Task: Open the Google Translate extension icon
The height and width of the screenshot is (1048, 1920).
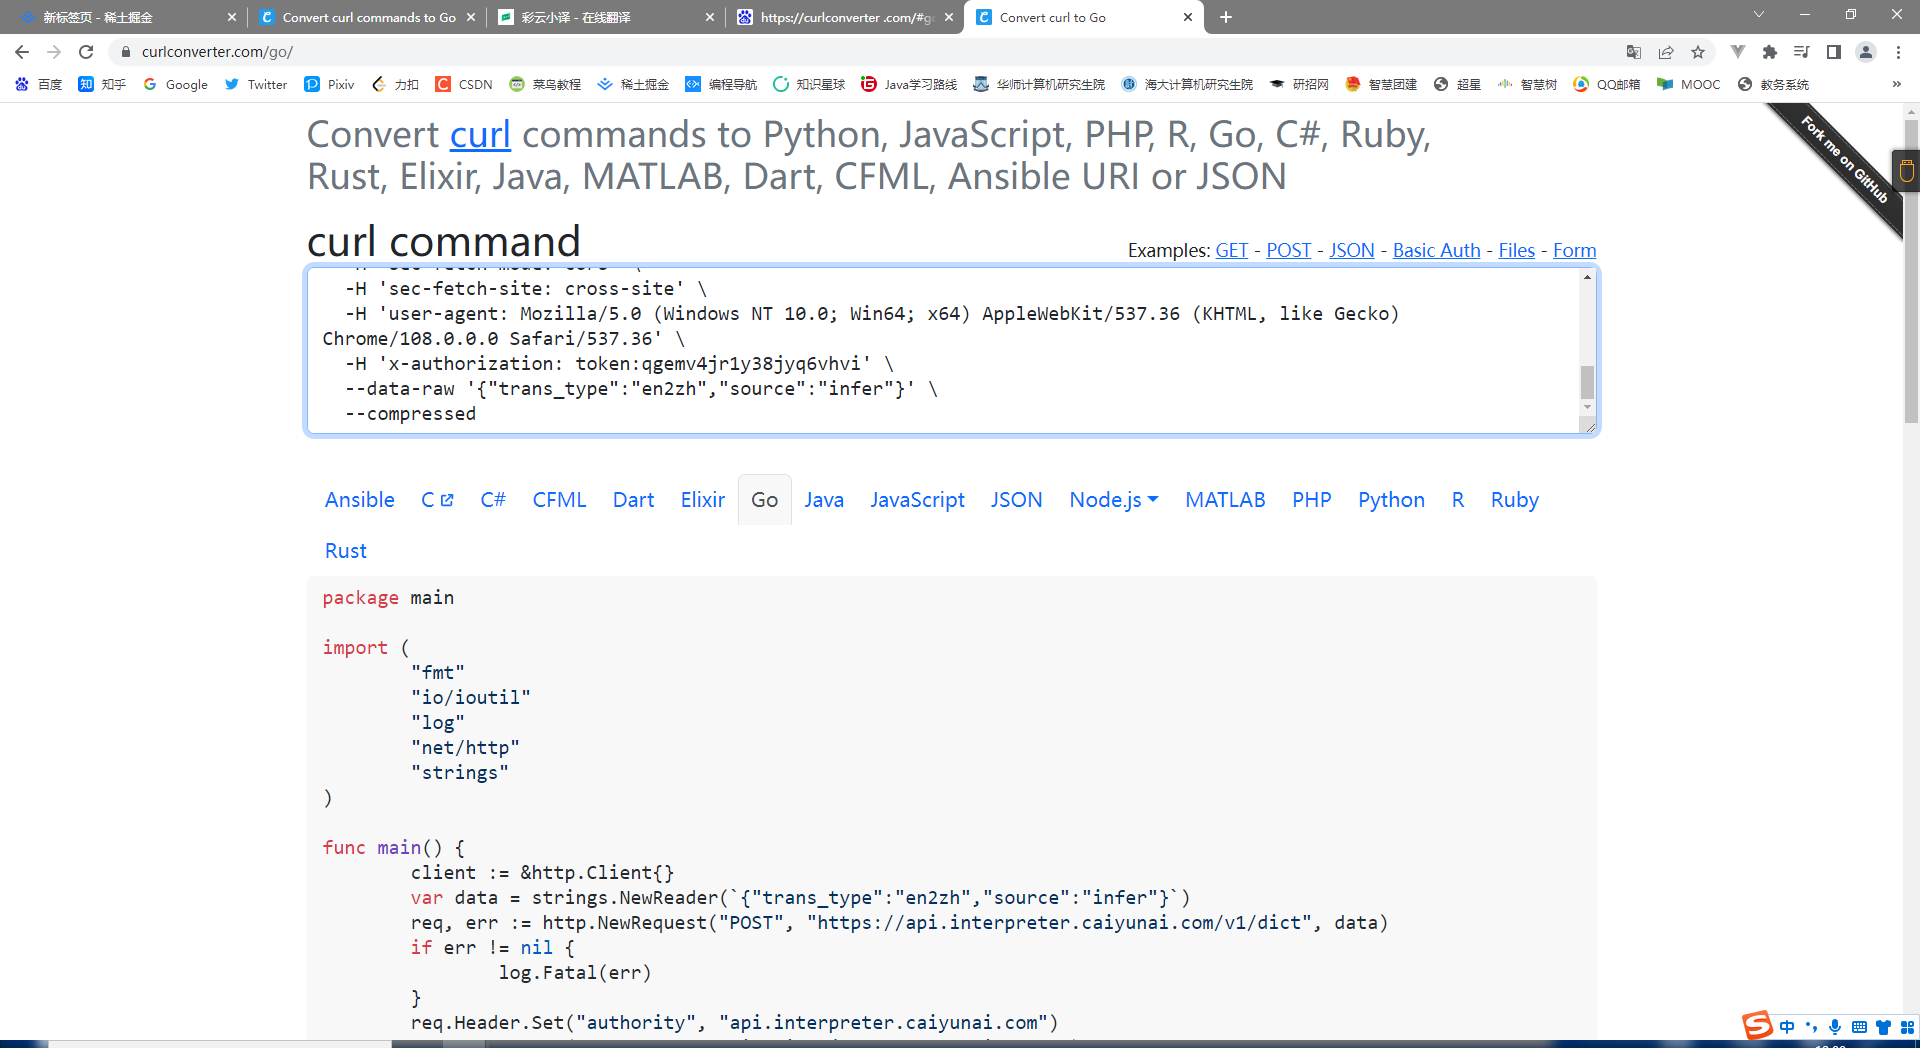Action: coord(1636,52)
